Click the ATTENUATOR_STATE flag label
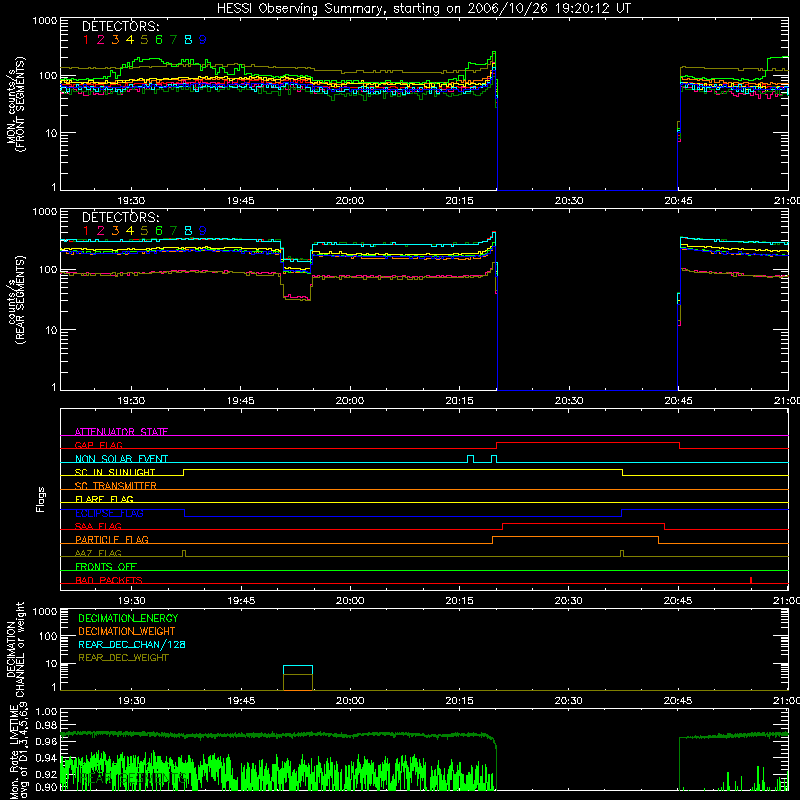Image resolution: width=800 pixels, height=800 pixels. (121, 432)
